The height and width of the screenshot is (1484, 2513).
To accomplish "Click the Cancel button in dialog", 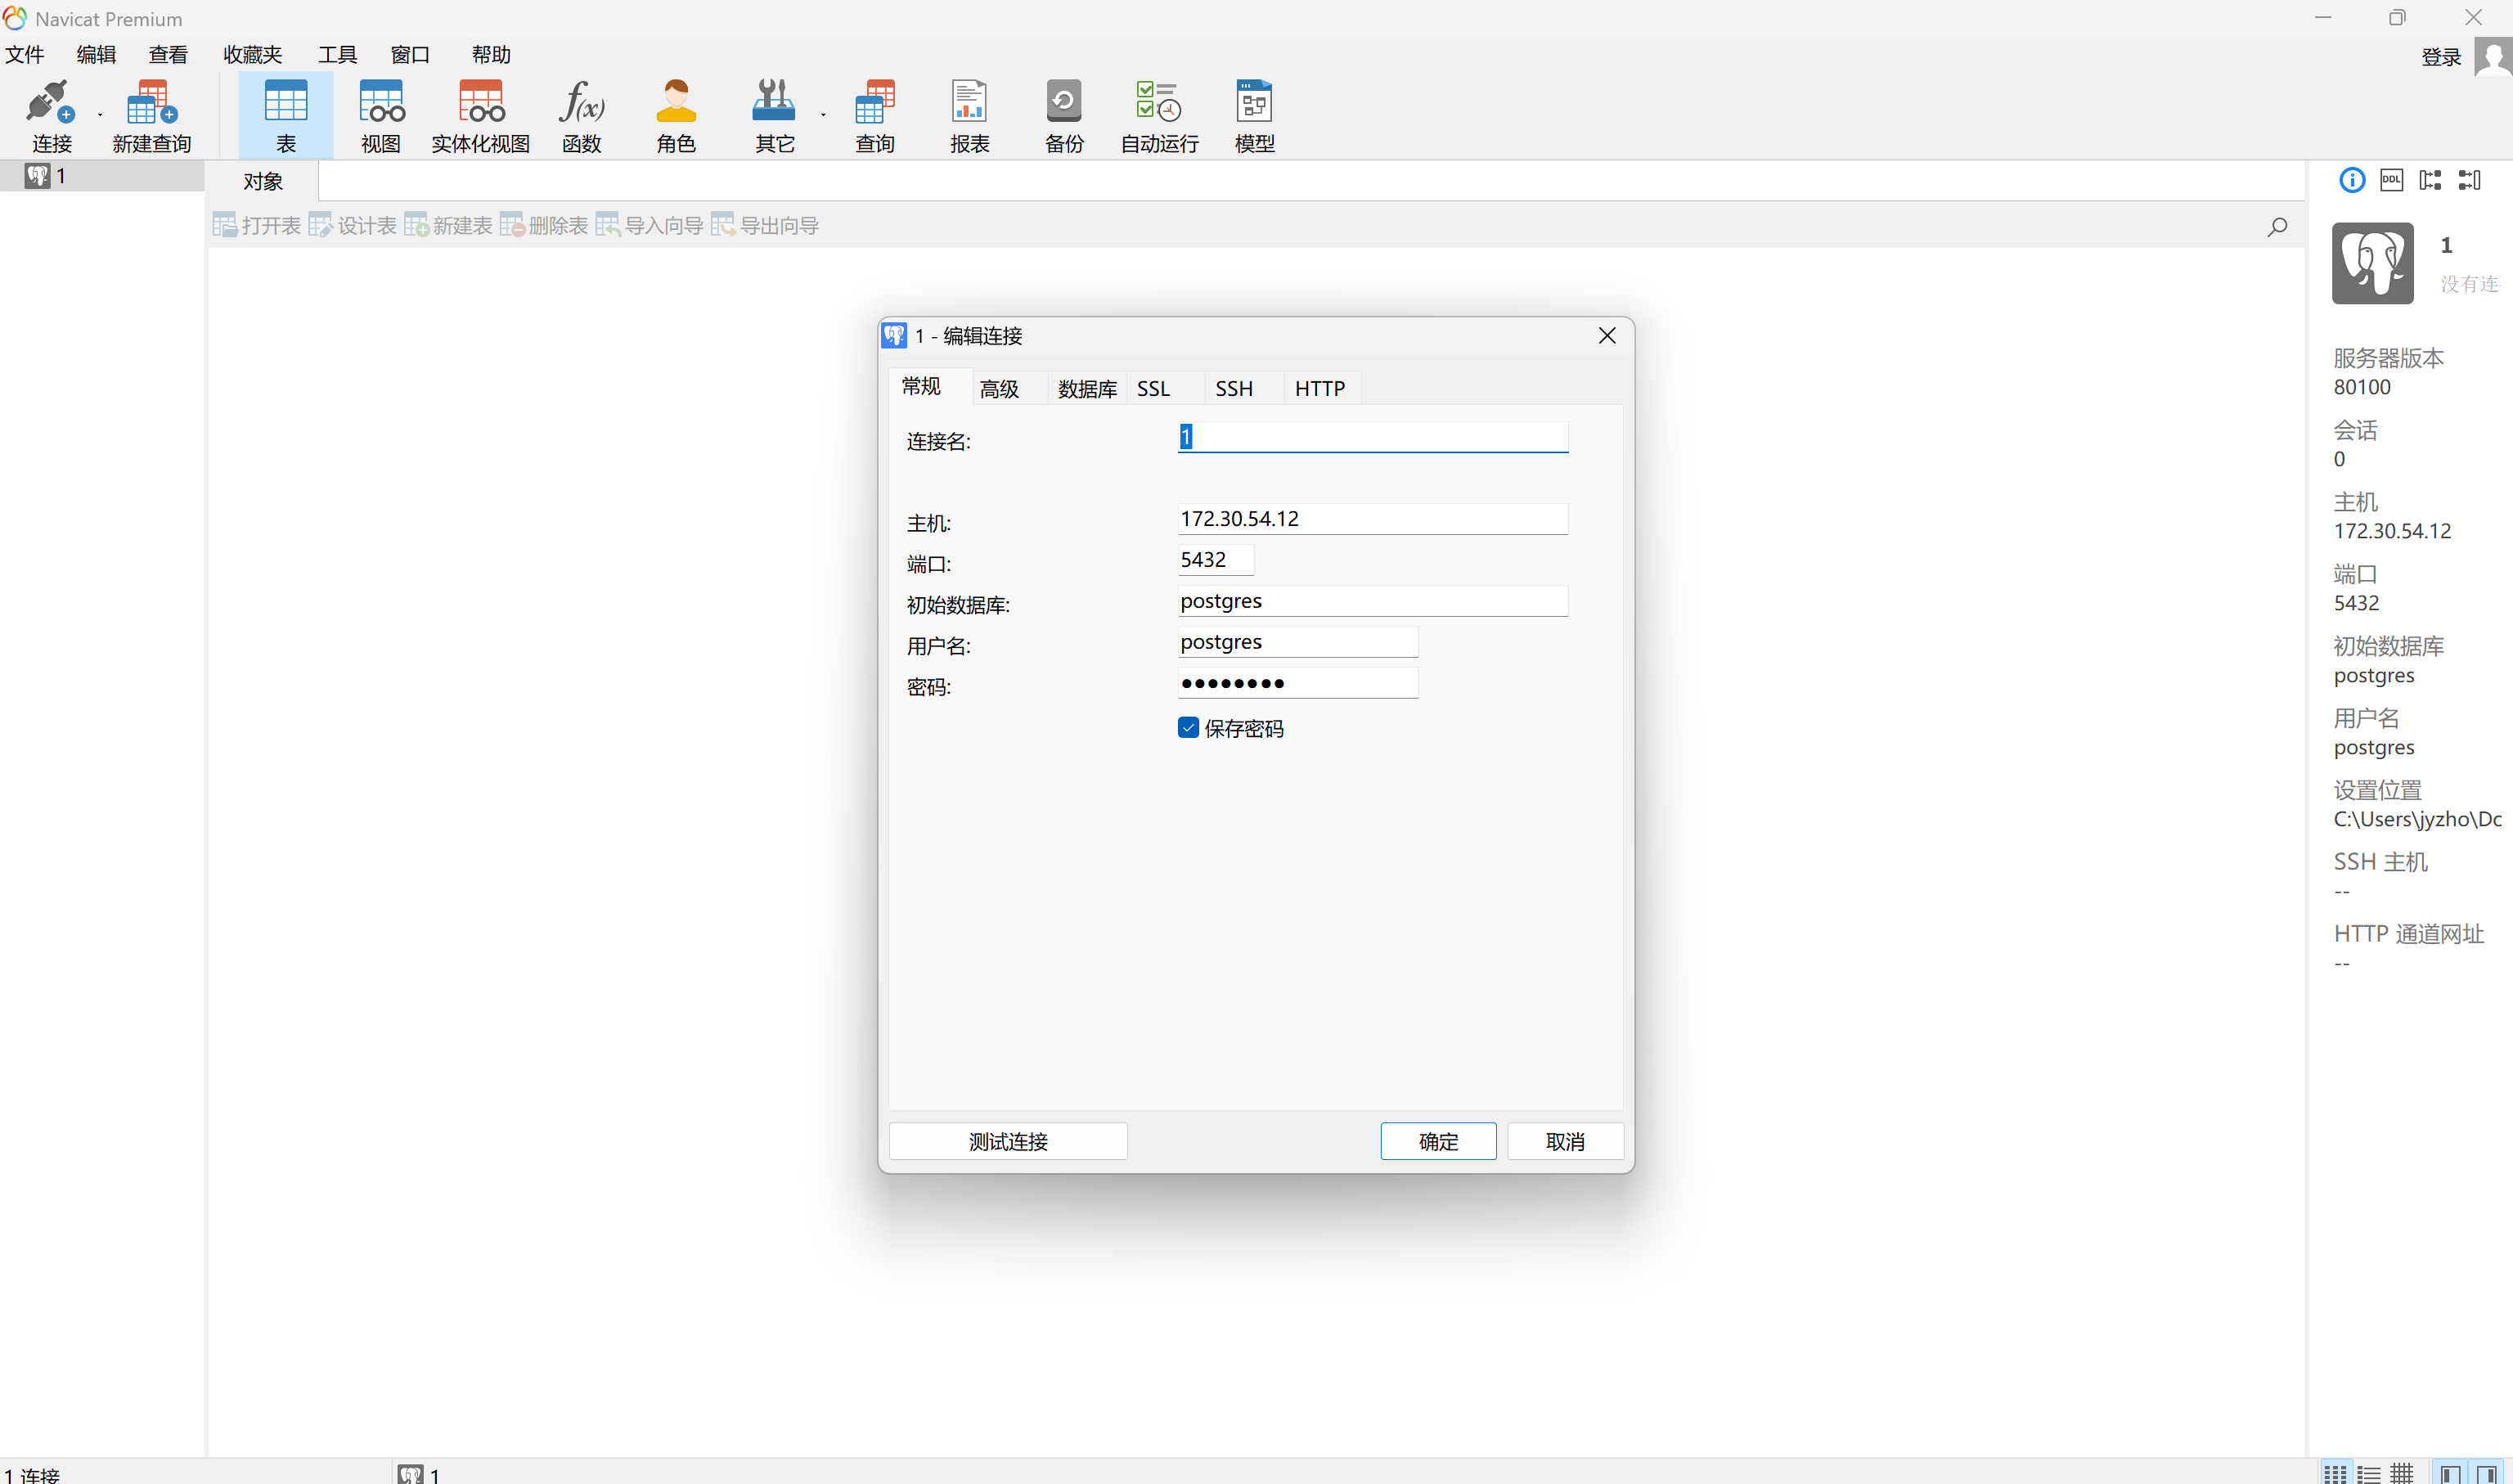I will (1564, 1141).
